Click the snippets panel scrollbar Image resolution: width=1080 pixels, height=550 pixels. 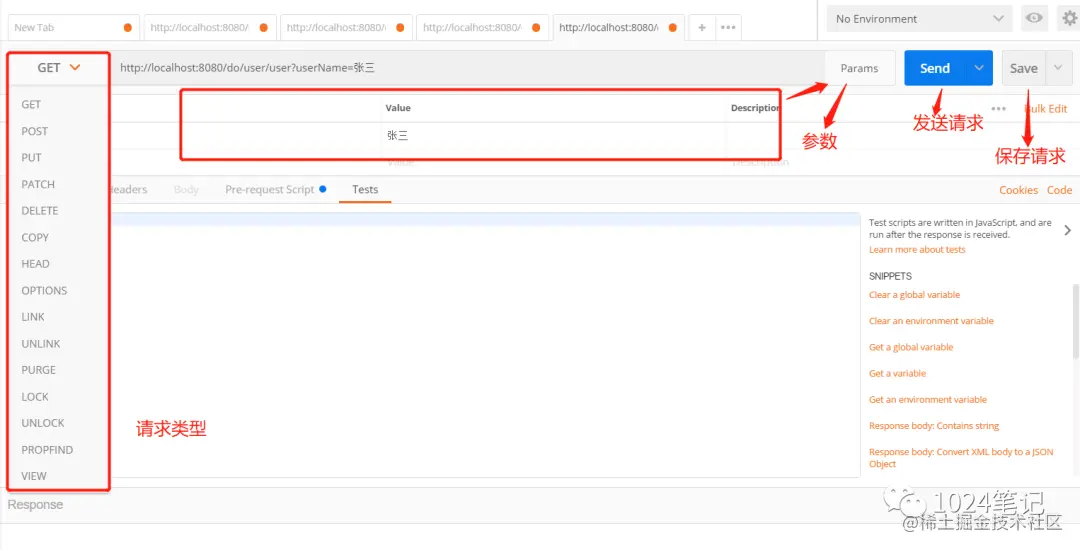pos(1076,320)
